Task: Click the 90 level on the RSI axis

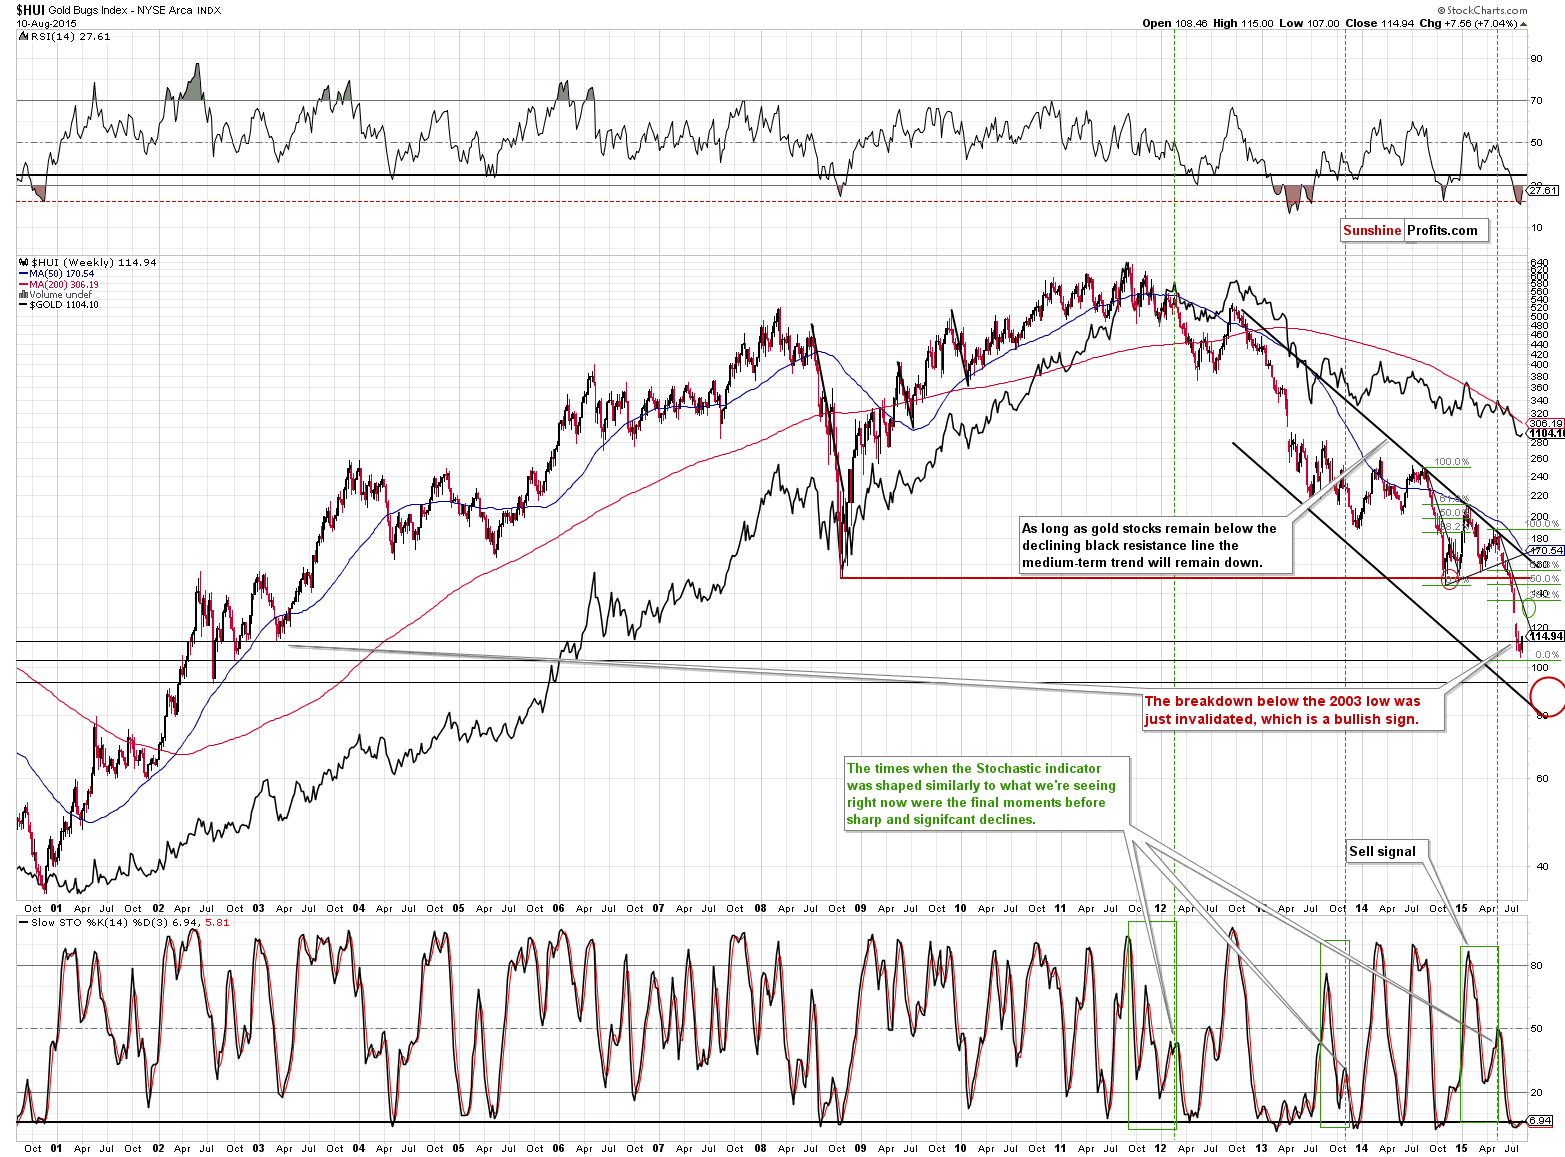Action: coord(1536,58)
